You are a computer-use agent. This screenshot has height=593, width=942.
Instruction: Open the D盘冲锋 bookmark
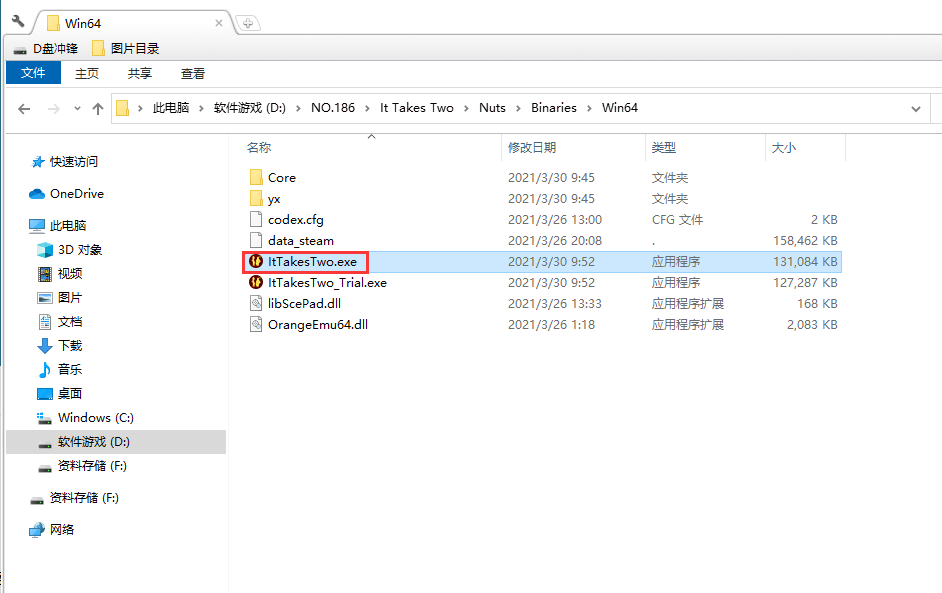(46, 49)
